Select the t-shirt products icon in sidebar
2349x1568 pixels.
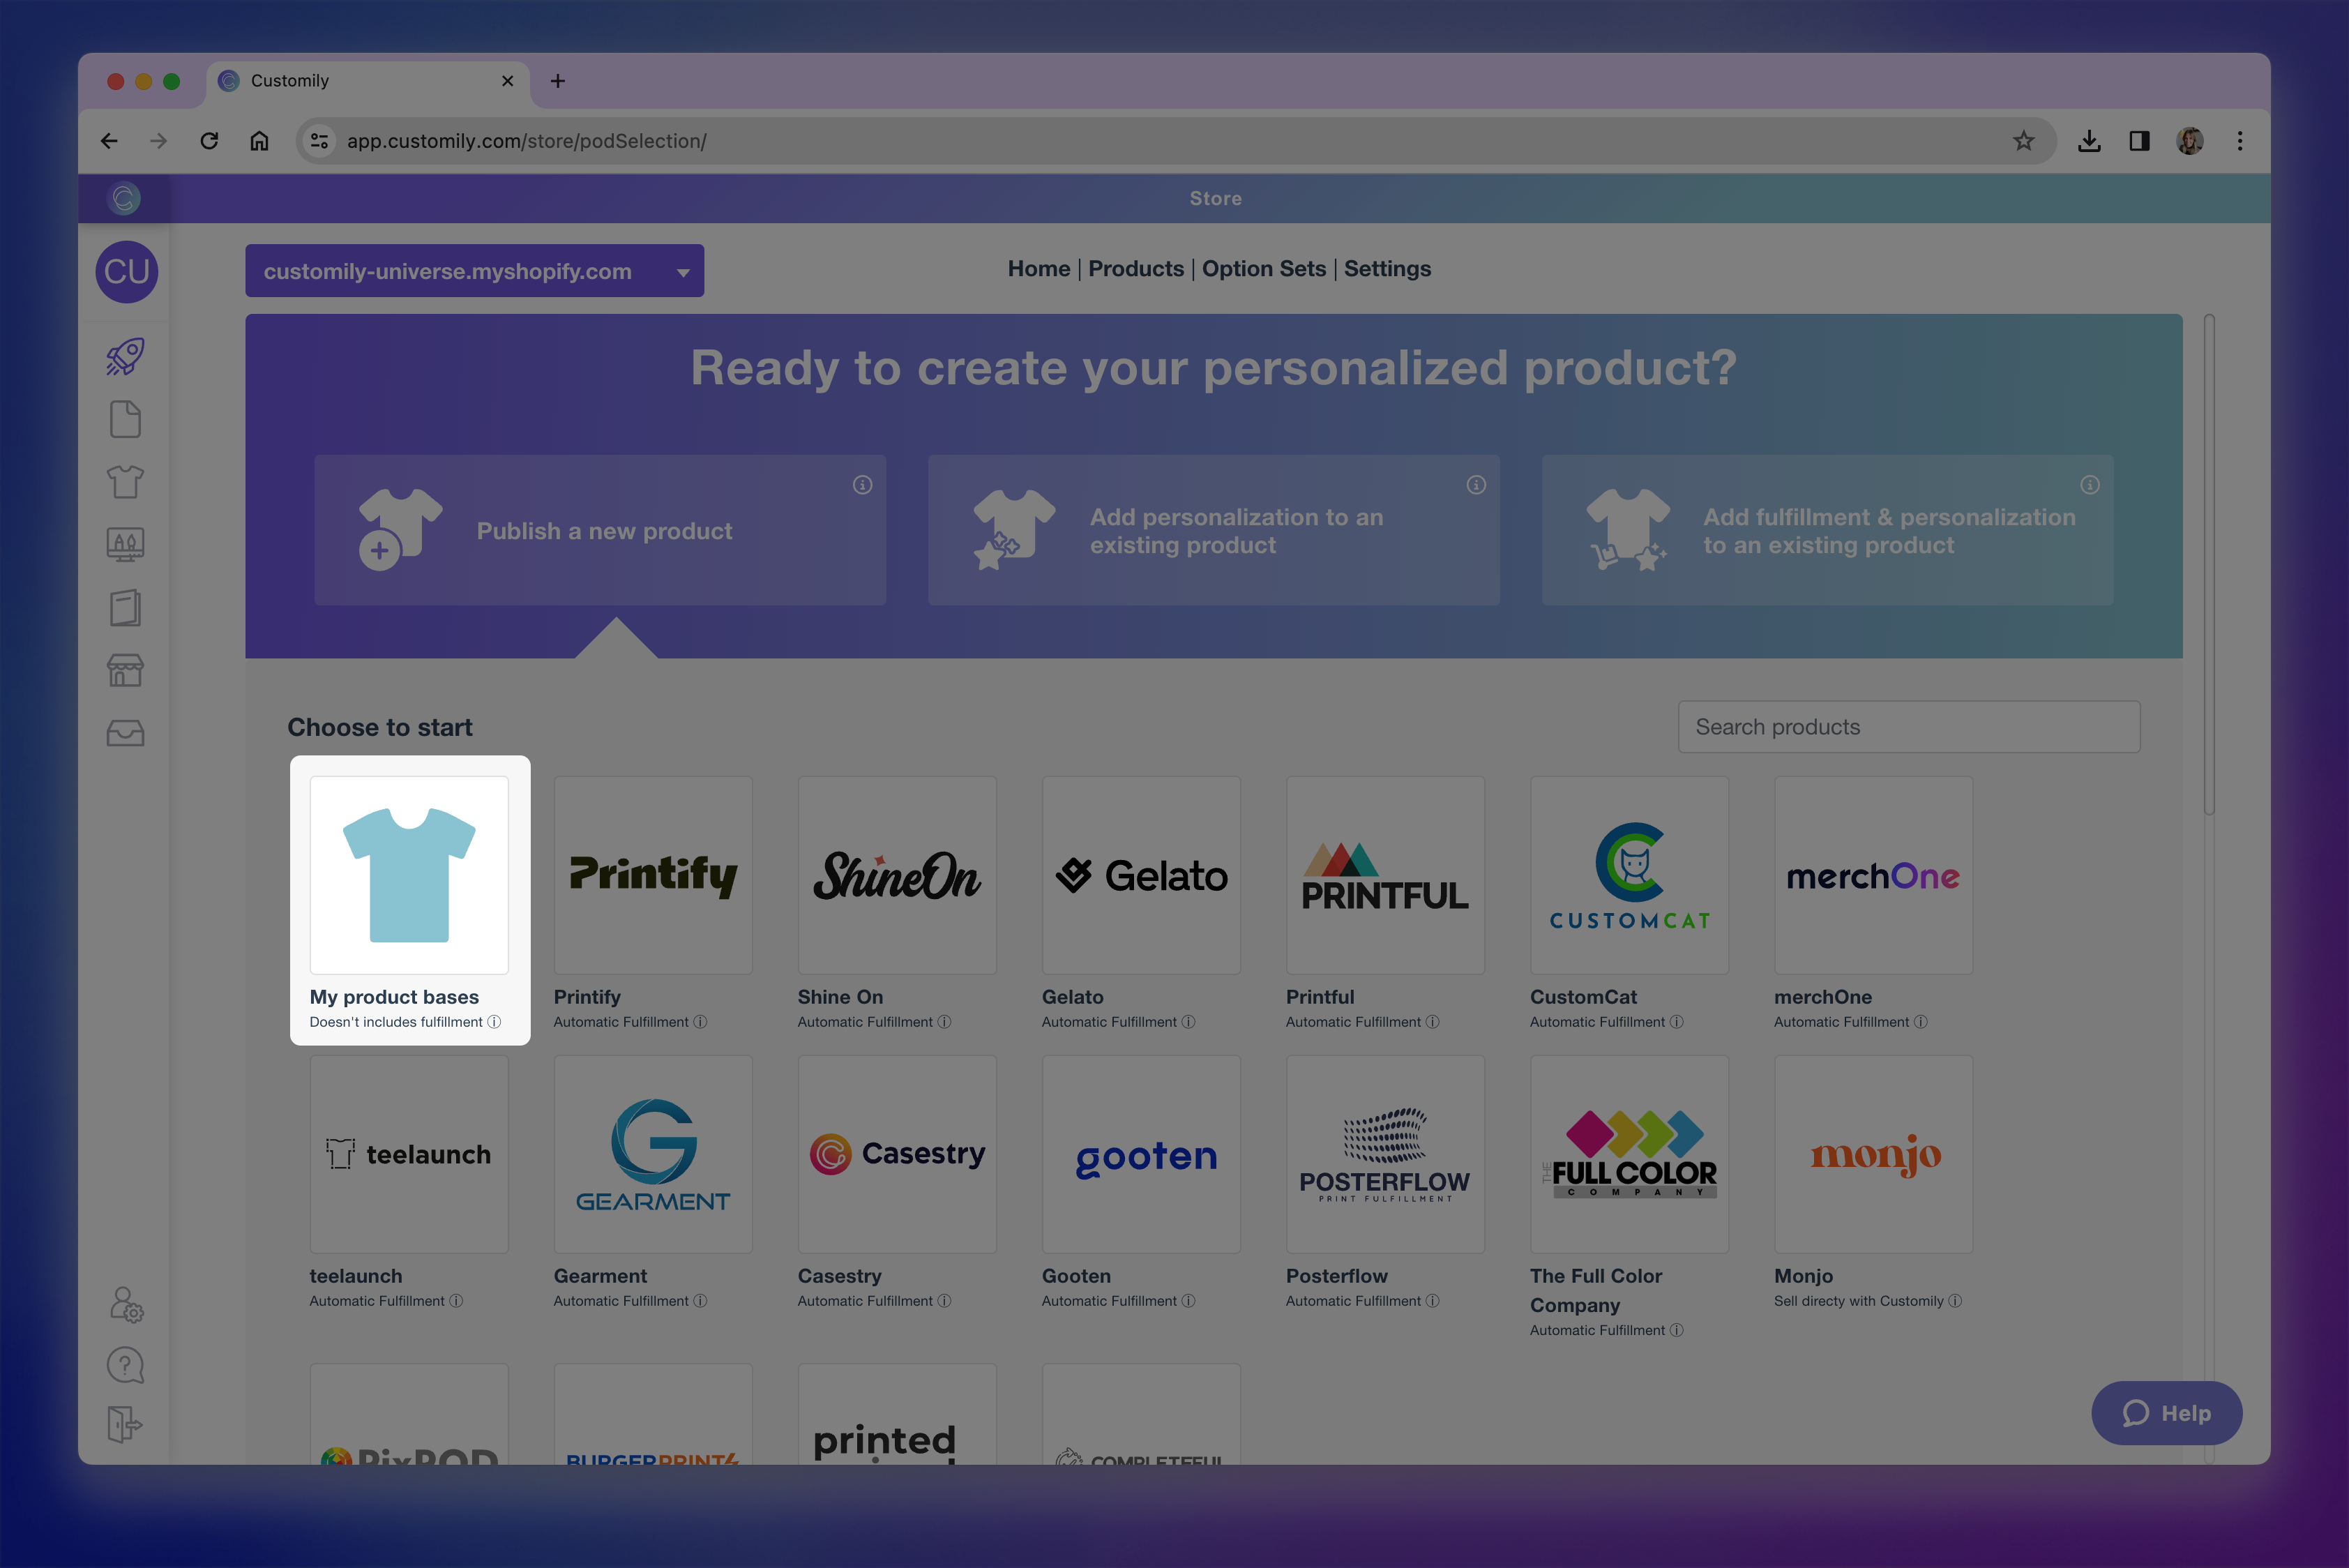125,482
